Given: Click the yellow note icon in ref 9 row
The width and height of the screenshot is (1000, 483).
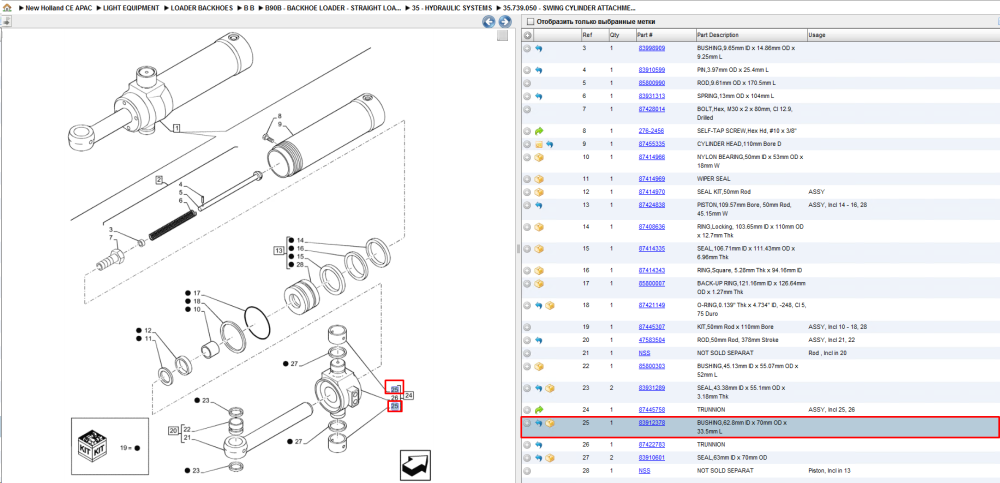Looking at the screenshot, I should pyautogui.click(x=538, y=144).
